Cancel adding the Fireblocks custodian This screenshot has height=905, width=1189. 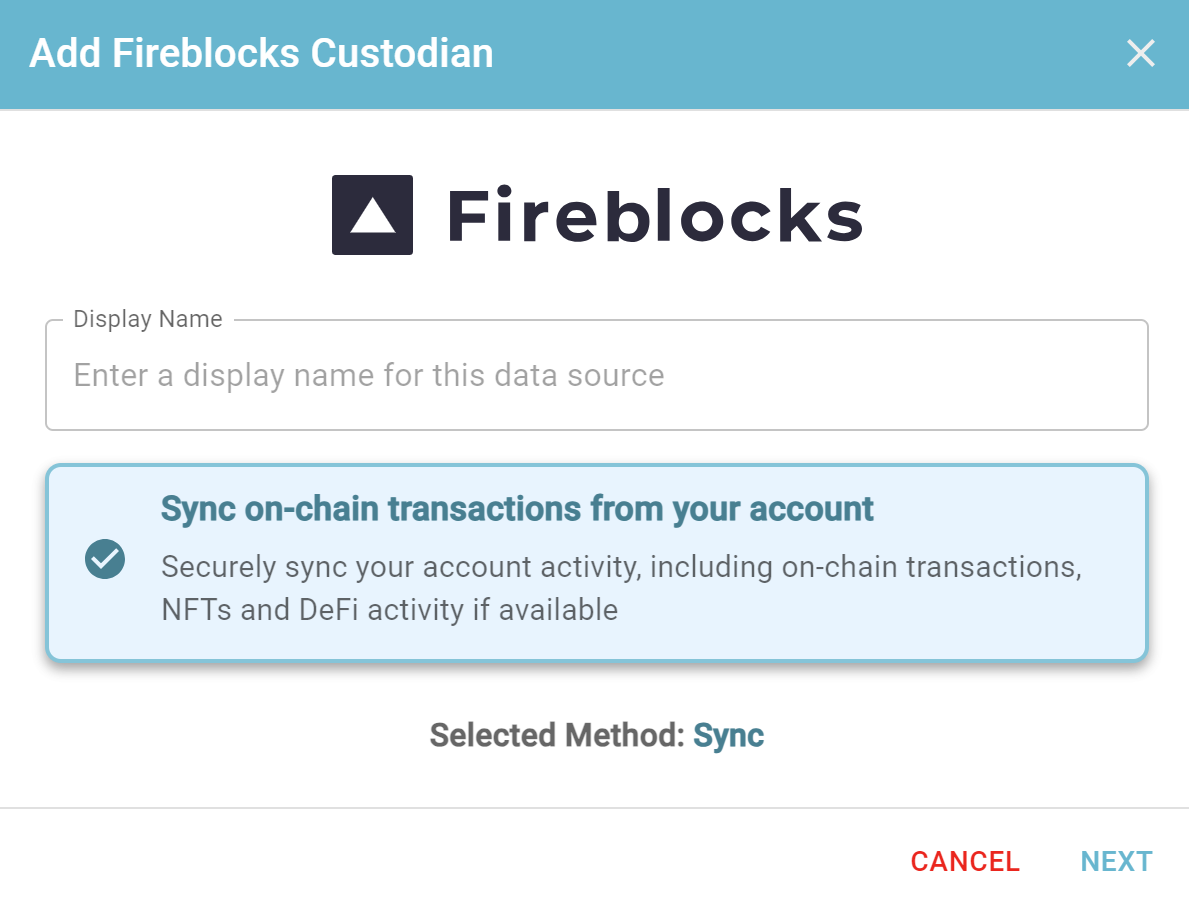coord(965,862)
